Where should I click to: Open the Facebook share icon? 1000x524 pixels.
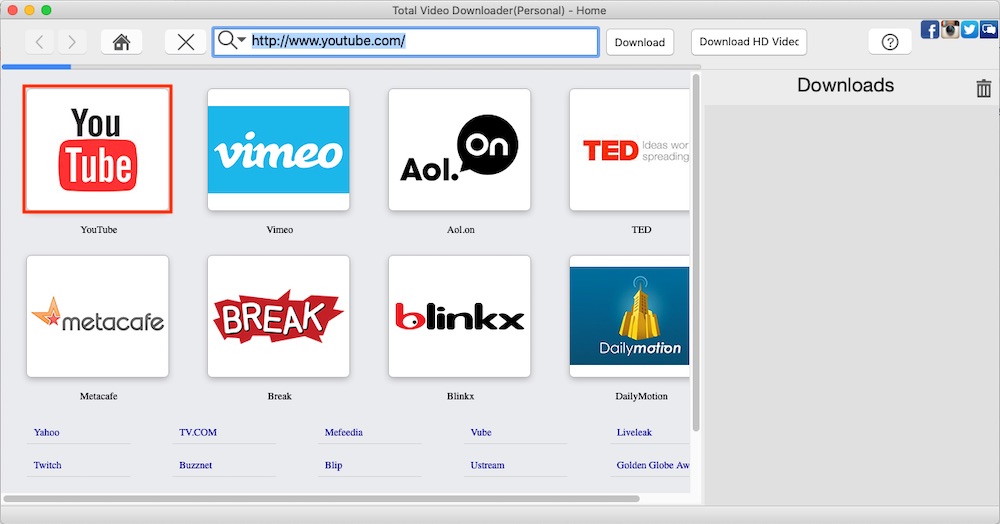929,29
